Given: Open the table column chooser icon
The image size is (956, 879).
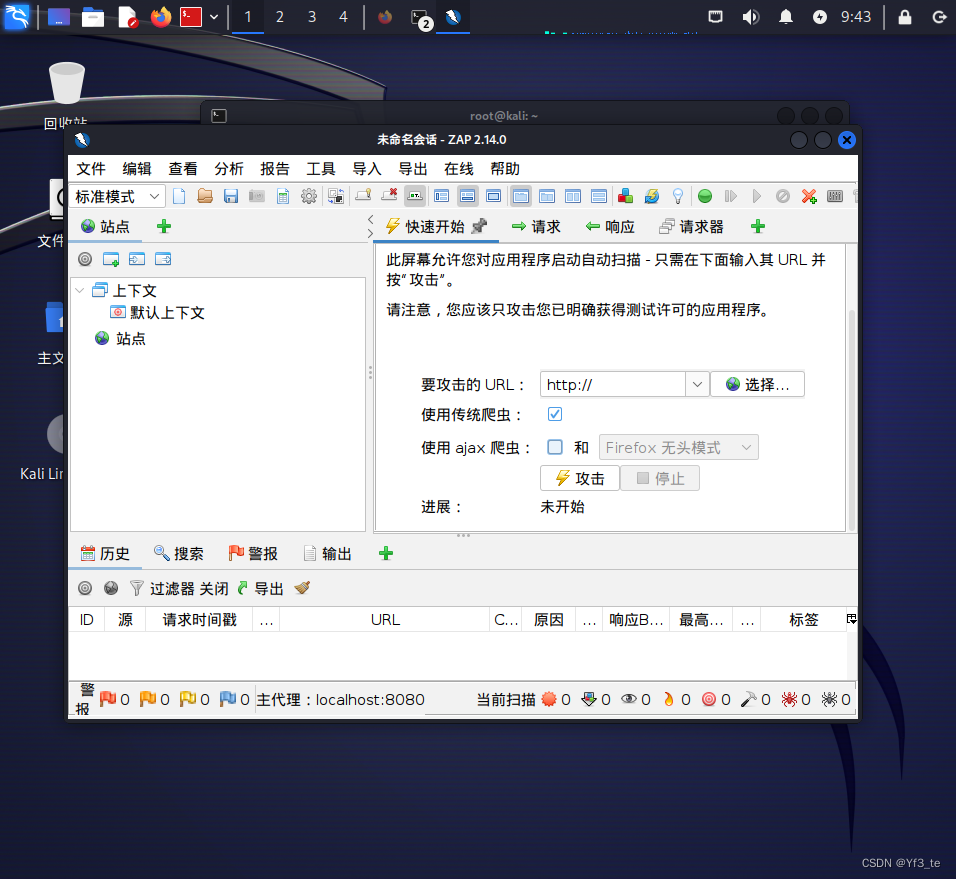Looking at the screenshot, I should click(x=852, y=619).
